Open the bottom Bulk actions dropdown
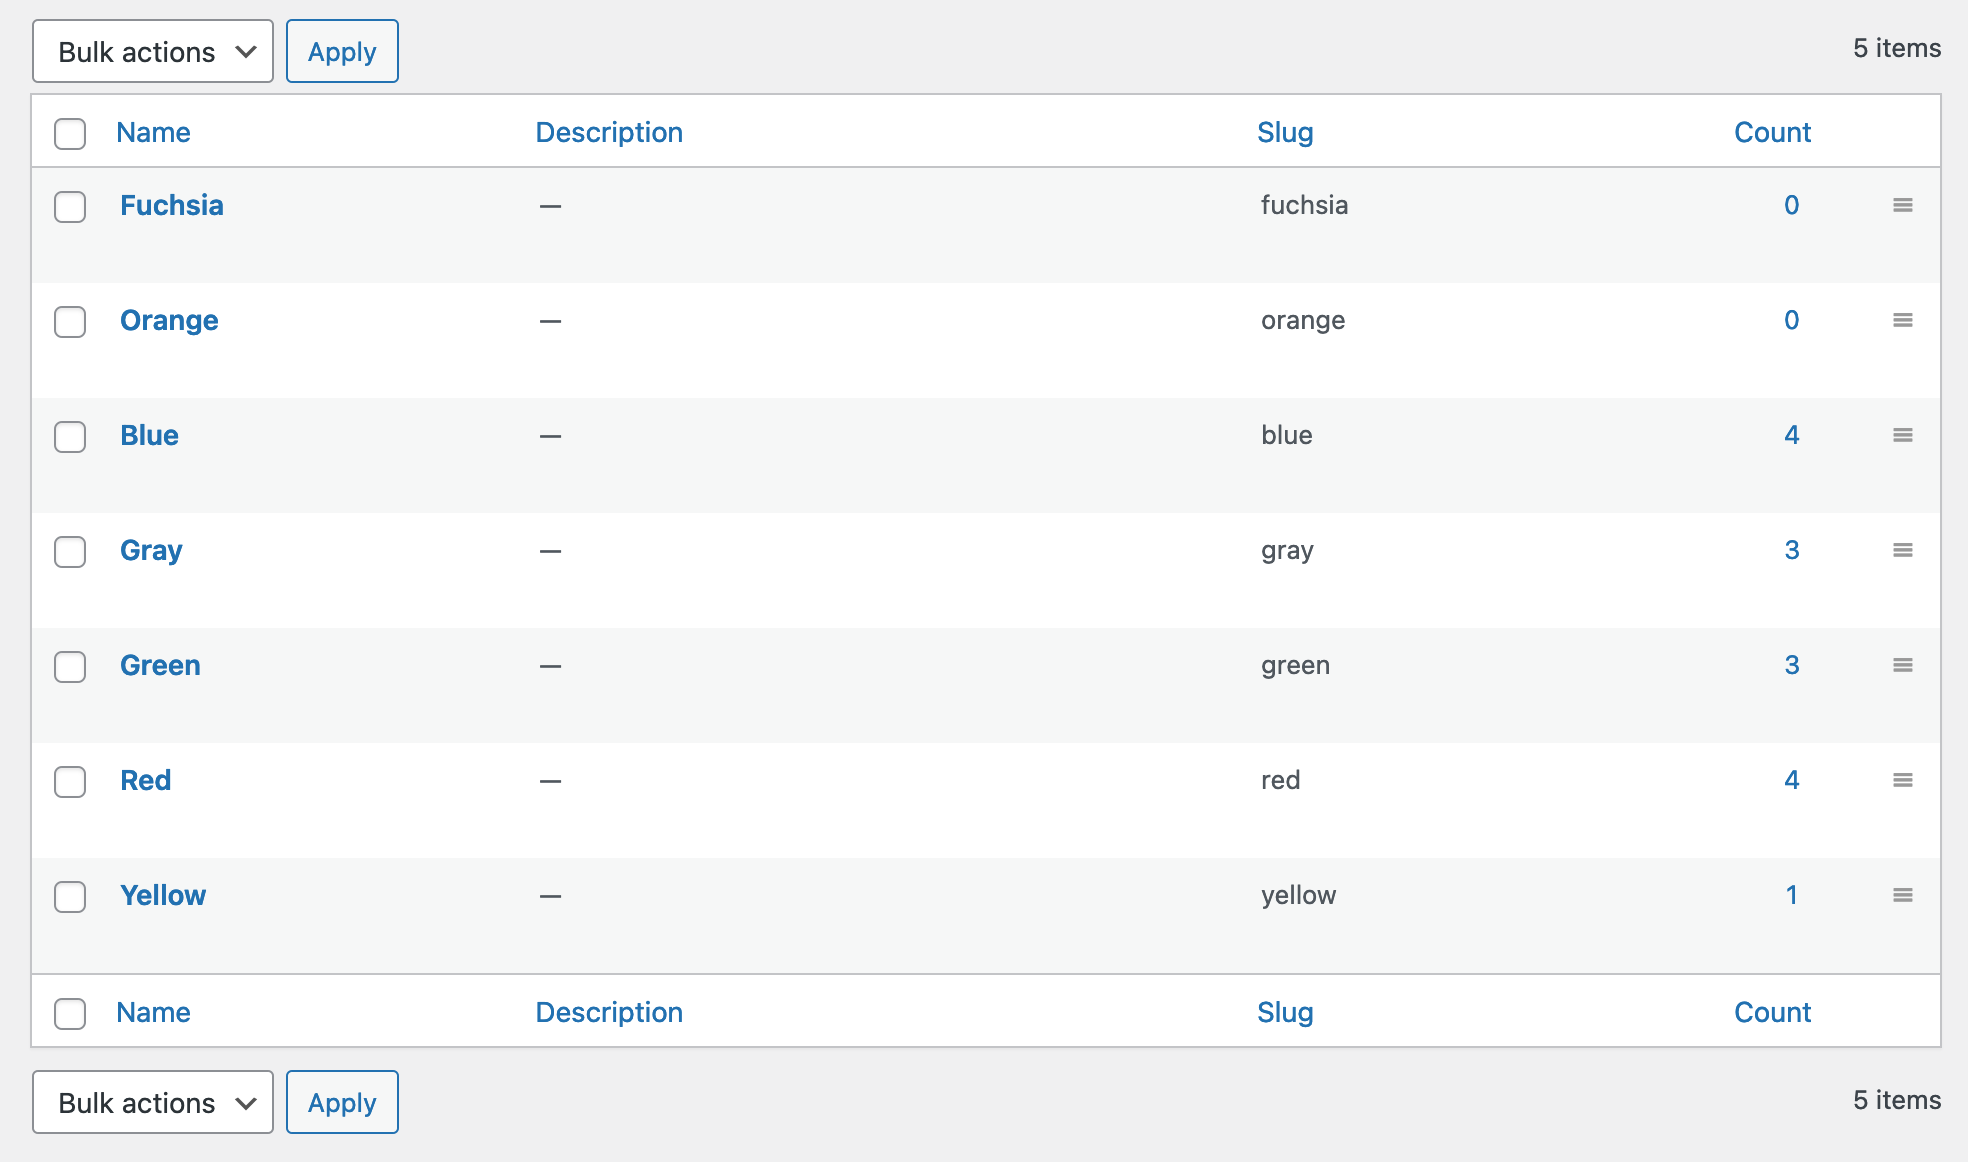This screenshot has height=1162, width=1968. (152, 1102)
